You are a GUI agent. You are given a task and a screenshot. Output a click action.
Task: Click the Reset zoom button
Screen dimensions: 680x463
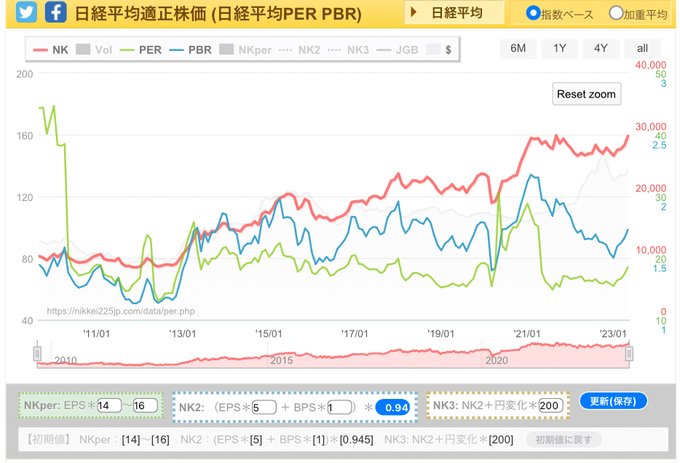pos(586,94)
